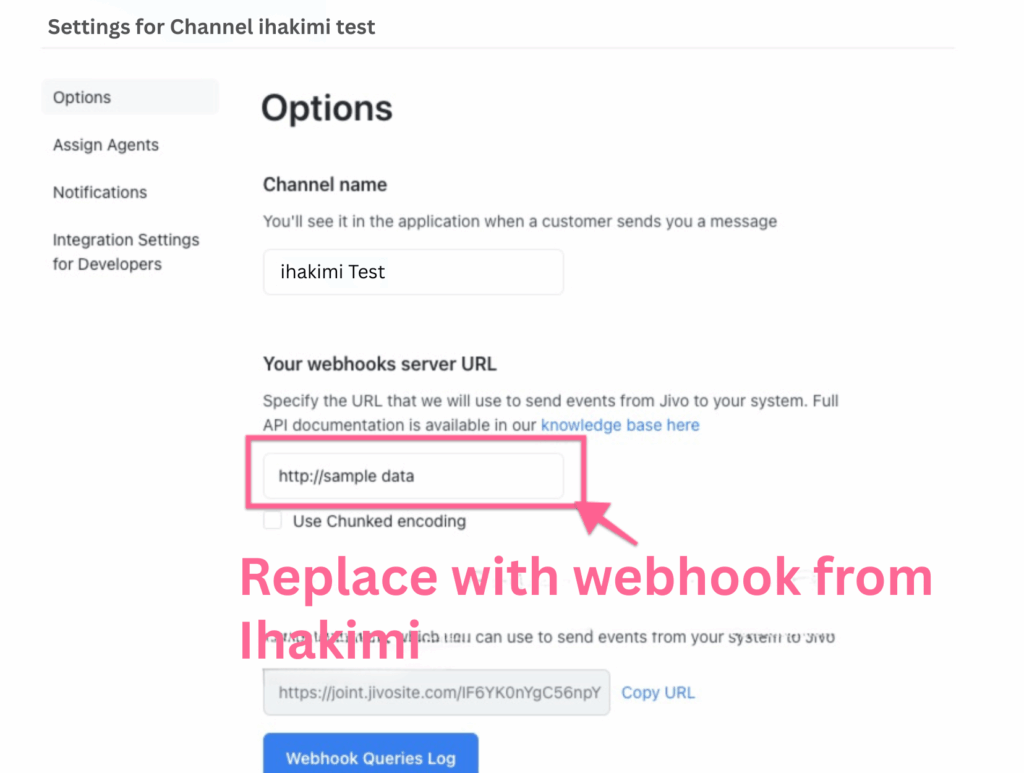Click the Your webhooks server URL heading
Viewport: 1024px width, 773px height.
click(380, 364)
